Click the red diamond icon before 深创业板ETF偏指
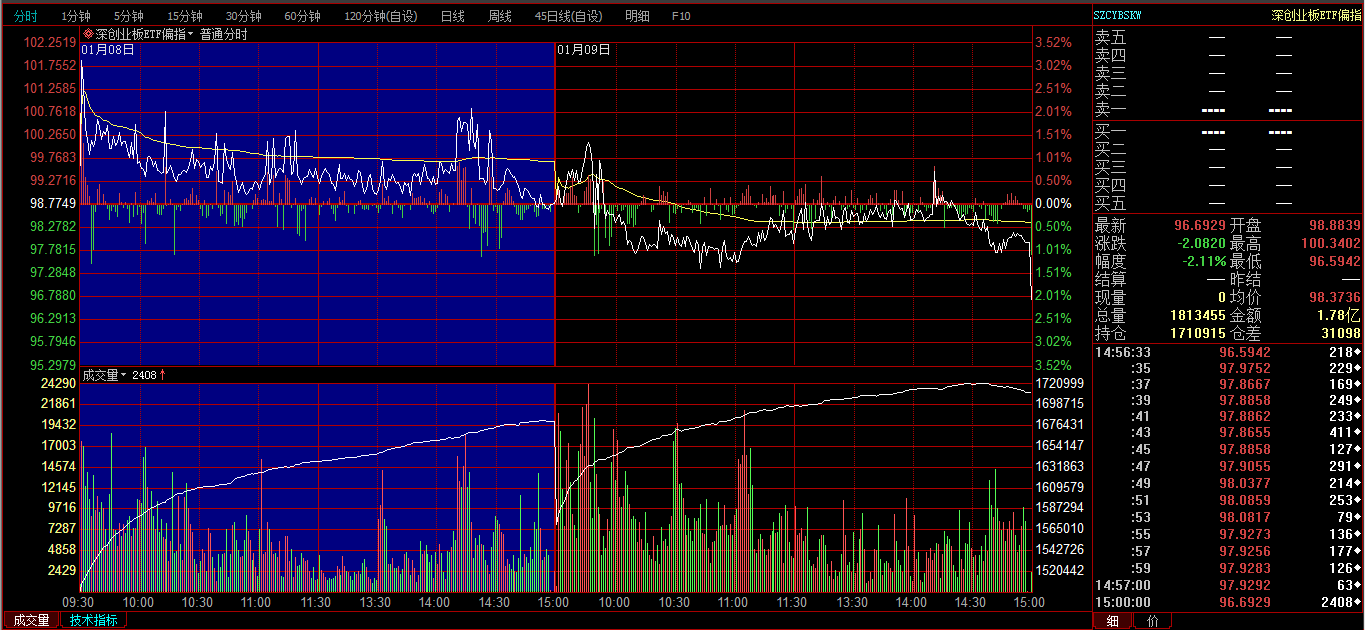The height and width of the screenshot is (630, 1365). [x=88, y=34]
